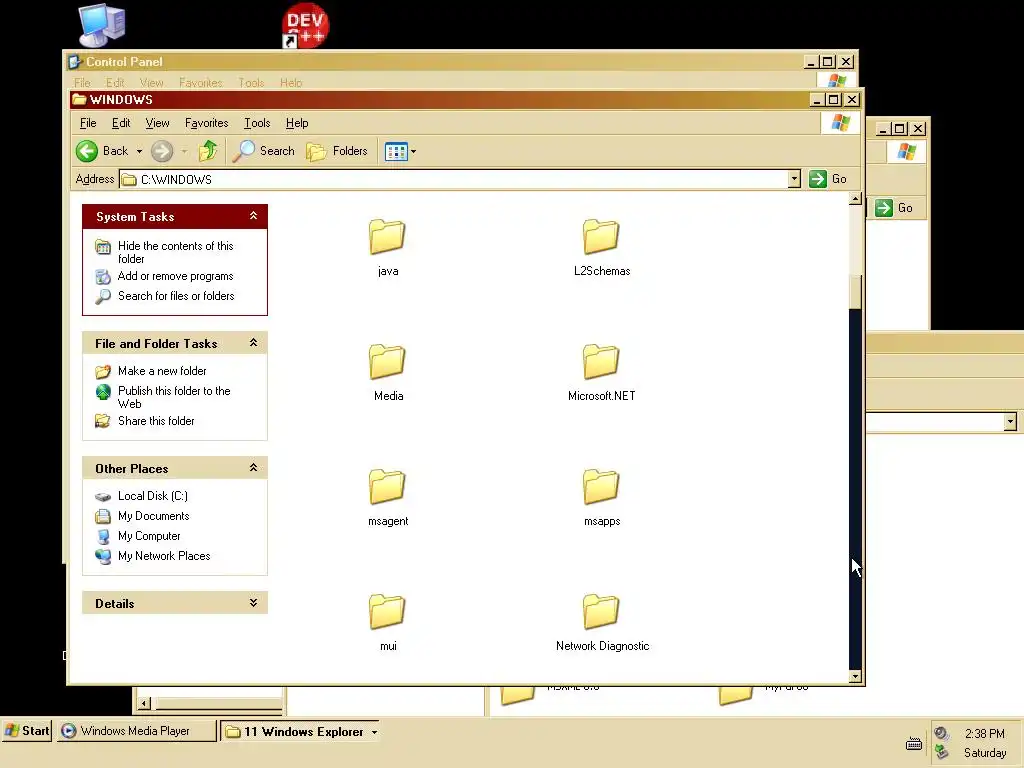The image size is (1024, 768).
Task: Expand the Details panel
Action: [x=253, y=603]
